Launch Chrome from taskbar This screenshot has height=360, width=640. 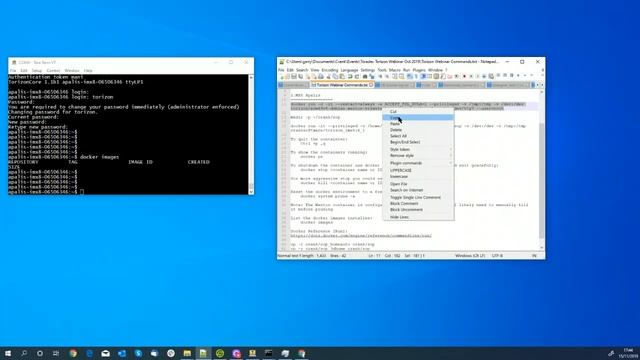73,353
